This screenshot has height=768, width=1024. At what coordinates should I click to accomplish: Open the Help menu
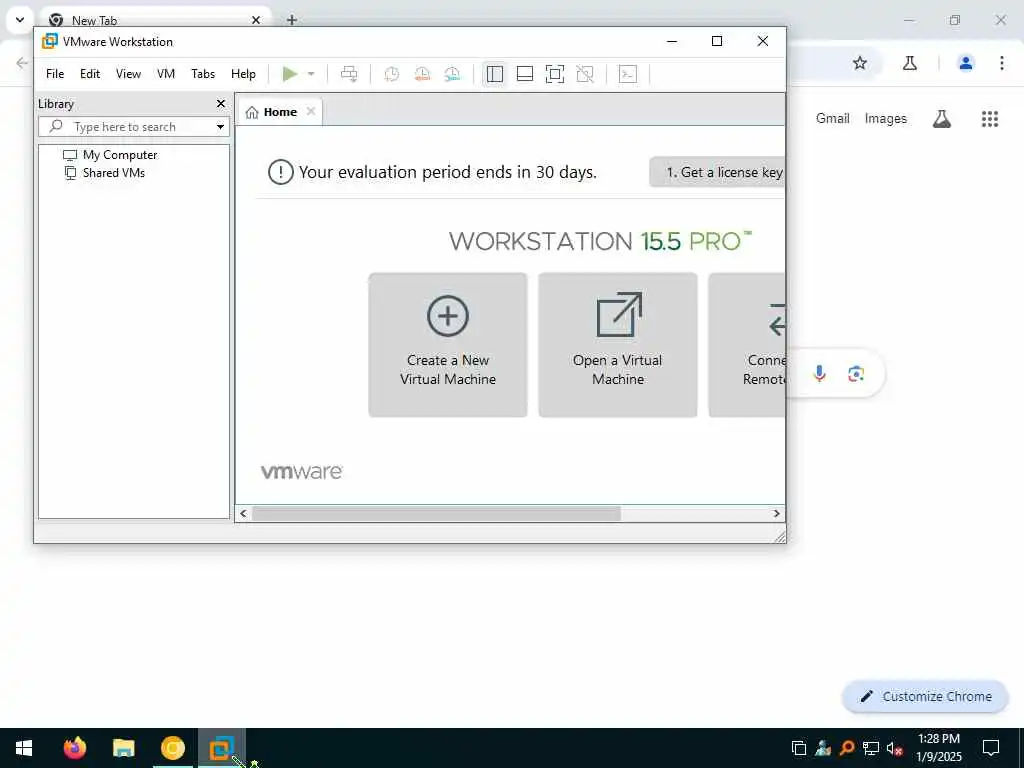click(x=244, y=74)
